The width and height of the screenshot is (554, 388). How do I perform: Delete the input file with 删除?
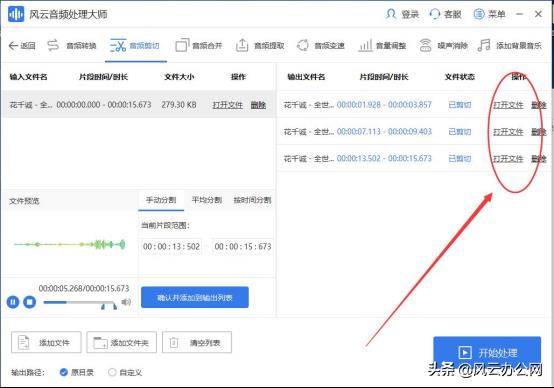click(x=258, y=105)
